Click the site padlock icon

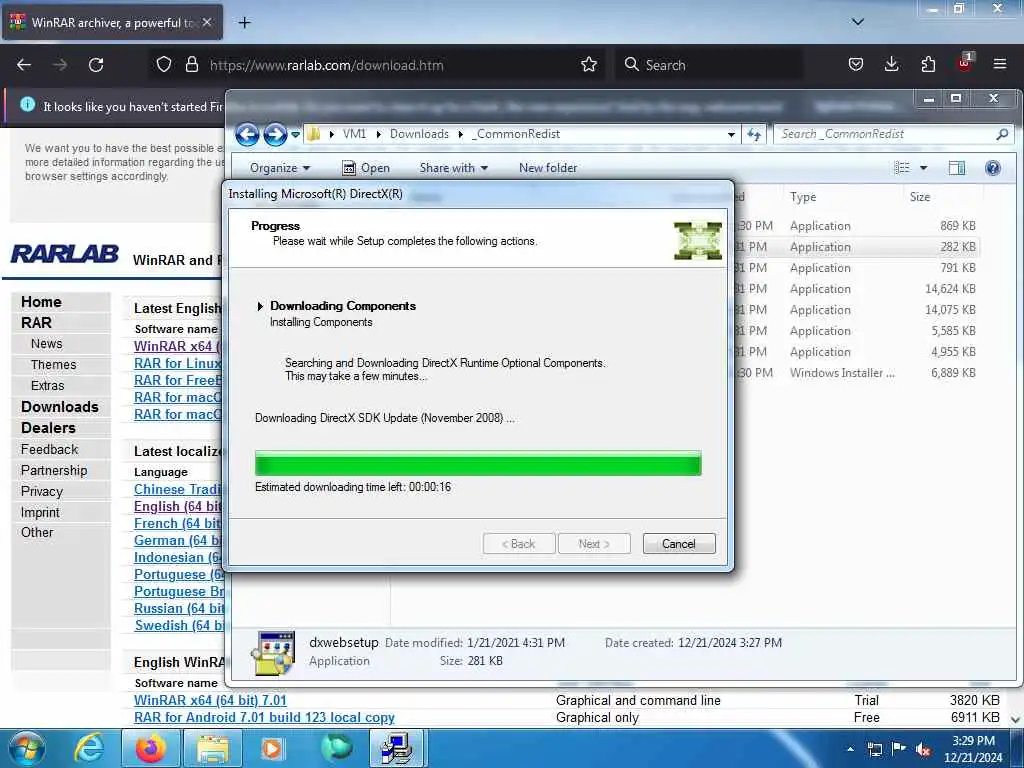[191, 65]
